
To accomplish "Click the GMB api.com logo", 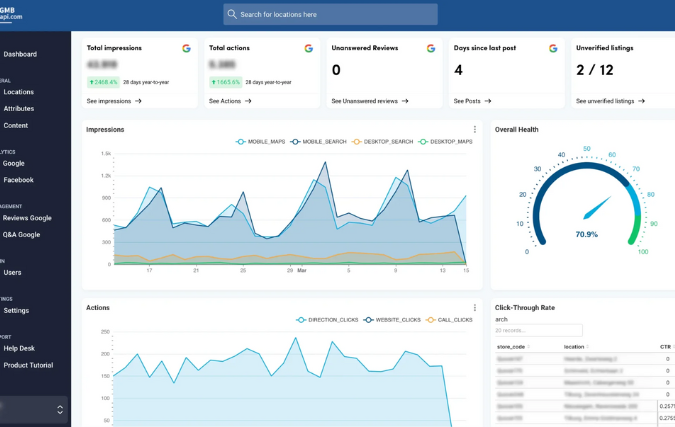I will tap(11, 14).
